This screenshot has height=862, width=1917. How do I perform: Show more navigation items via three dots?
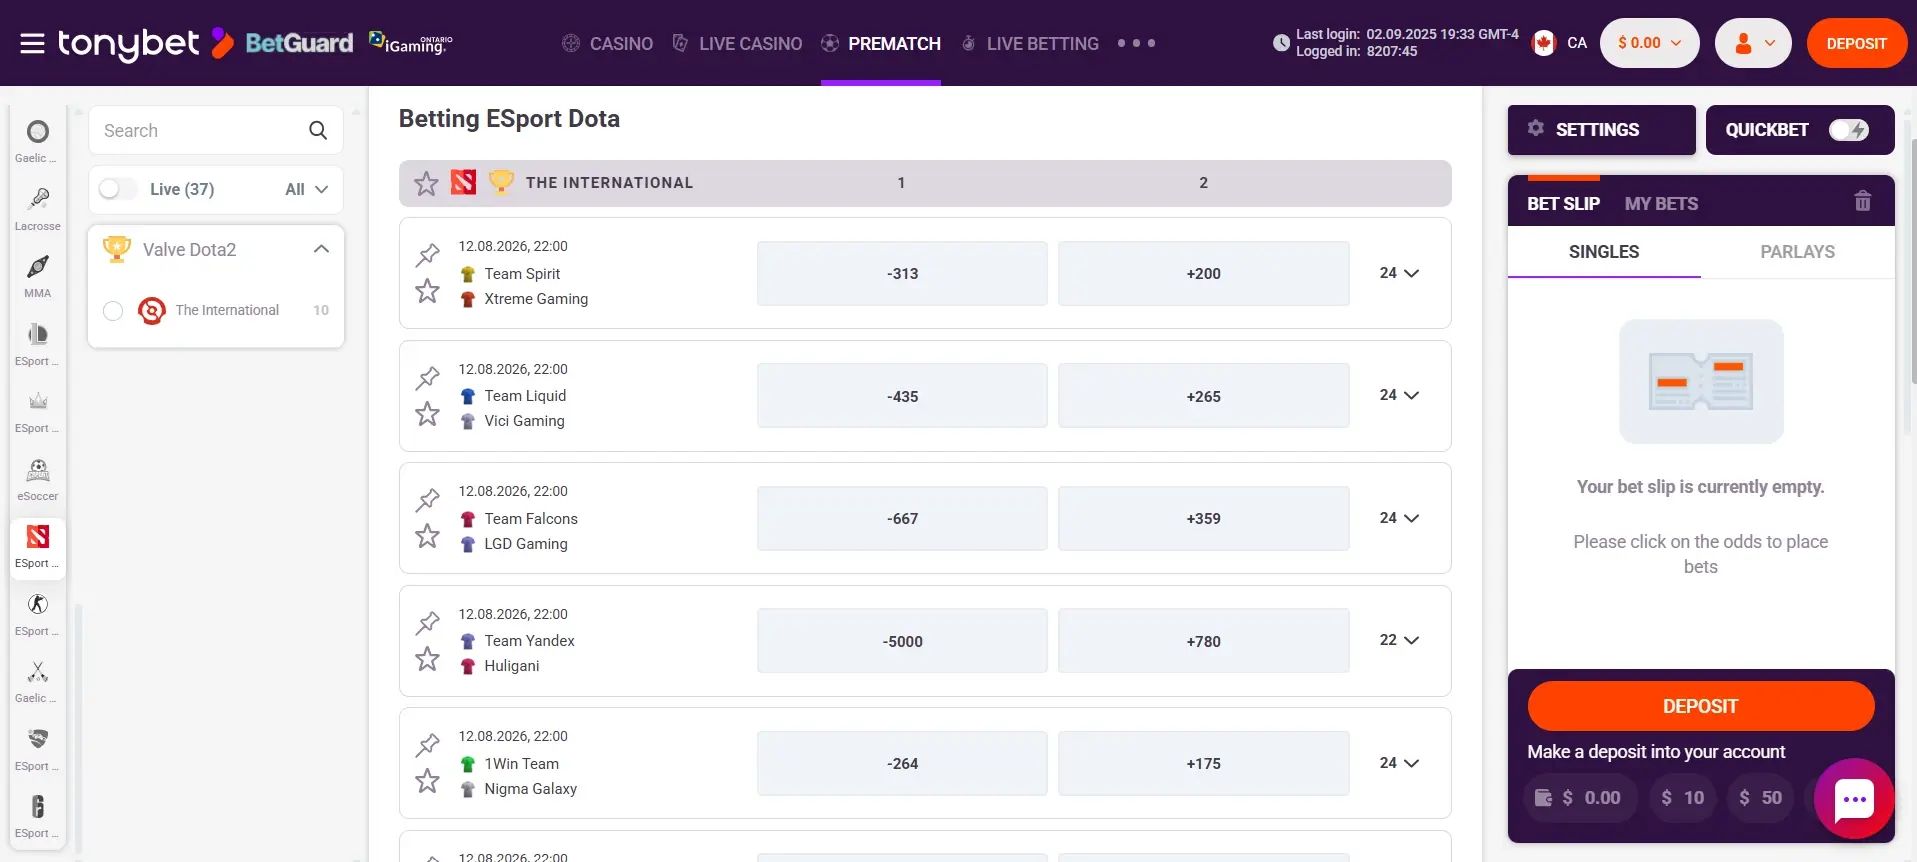1137,43
